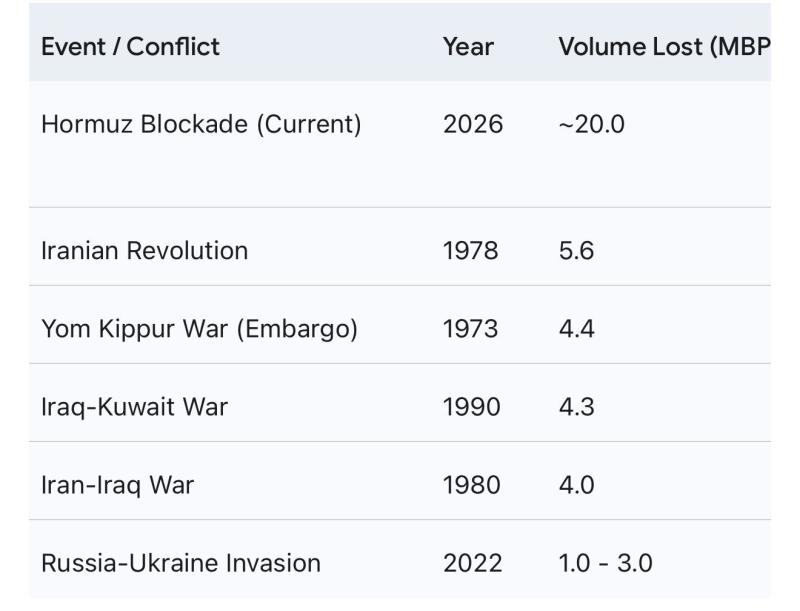Click the 4.0 volume value
Viewport: 800px width, 611px height.
click(576, 485)
